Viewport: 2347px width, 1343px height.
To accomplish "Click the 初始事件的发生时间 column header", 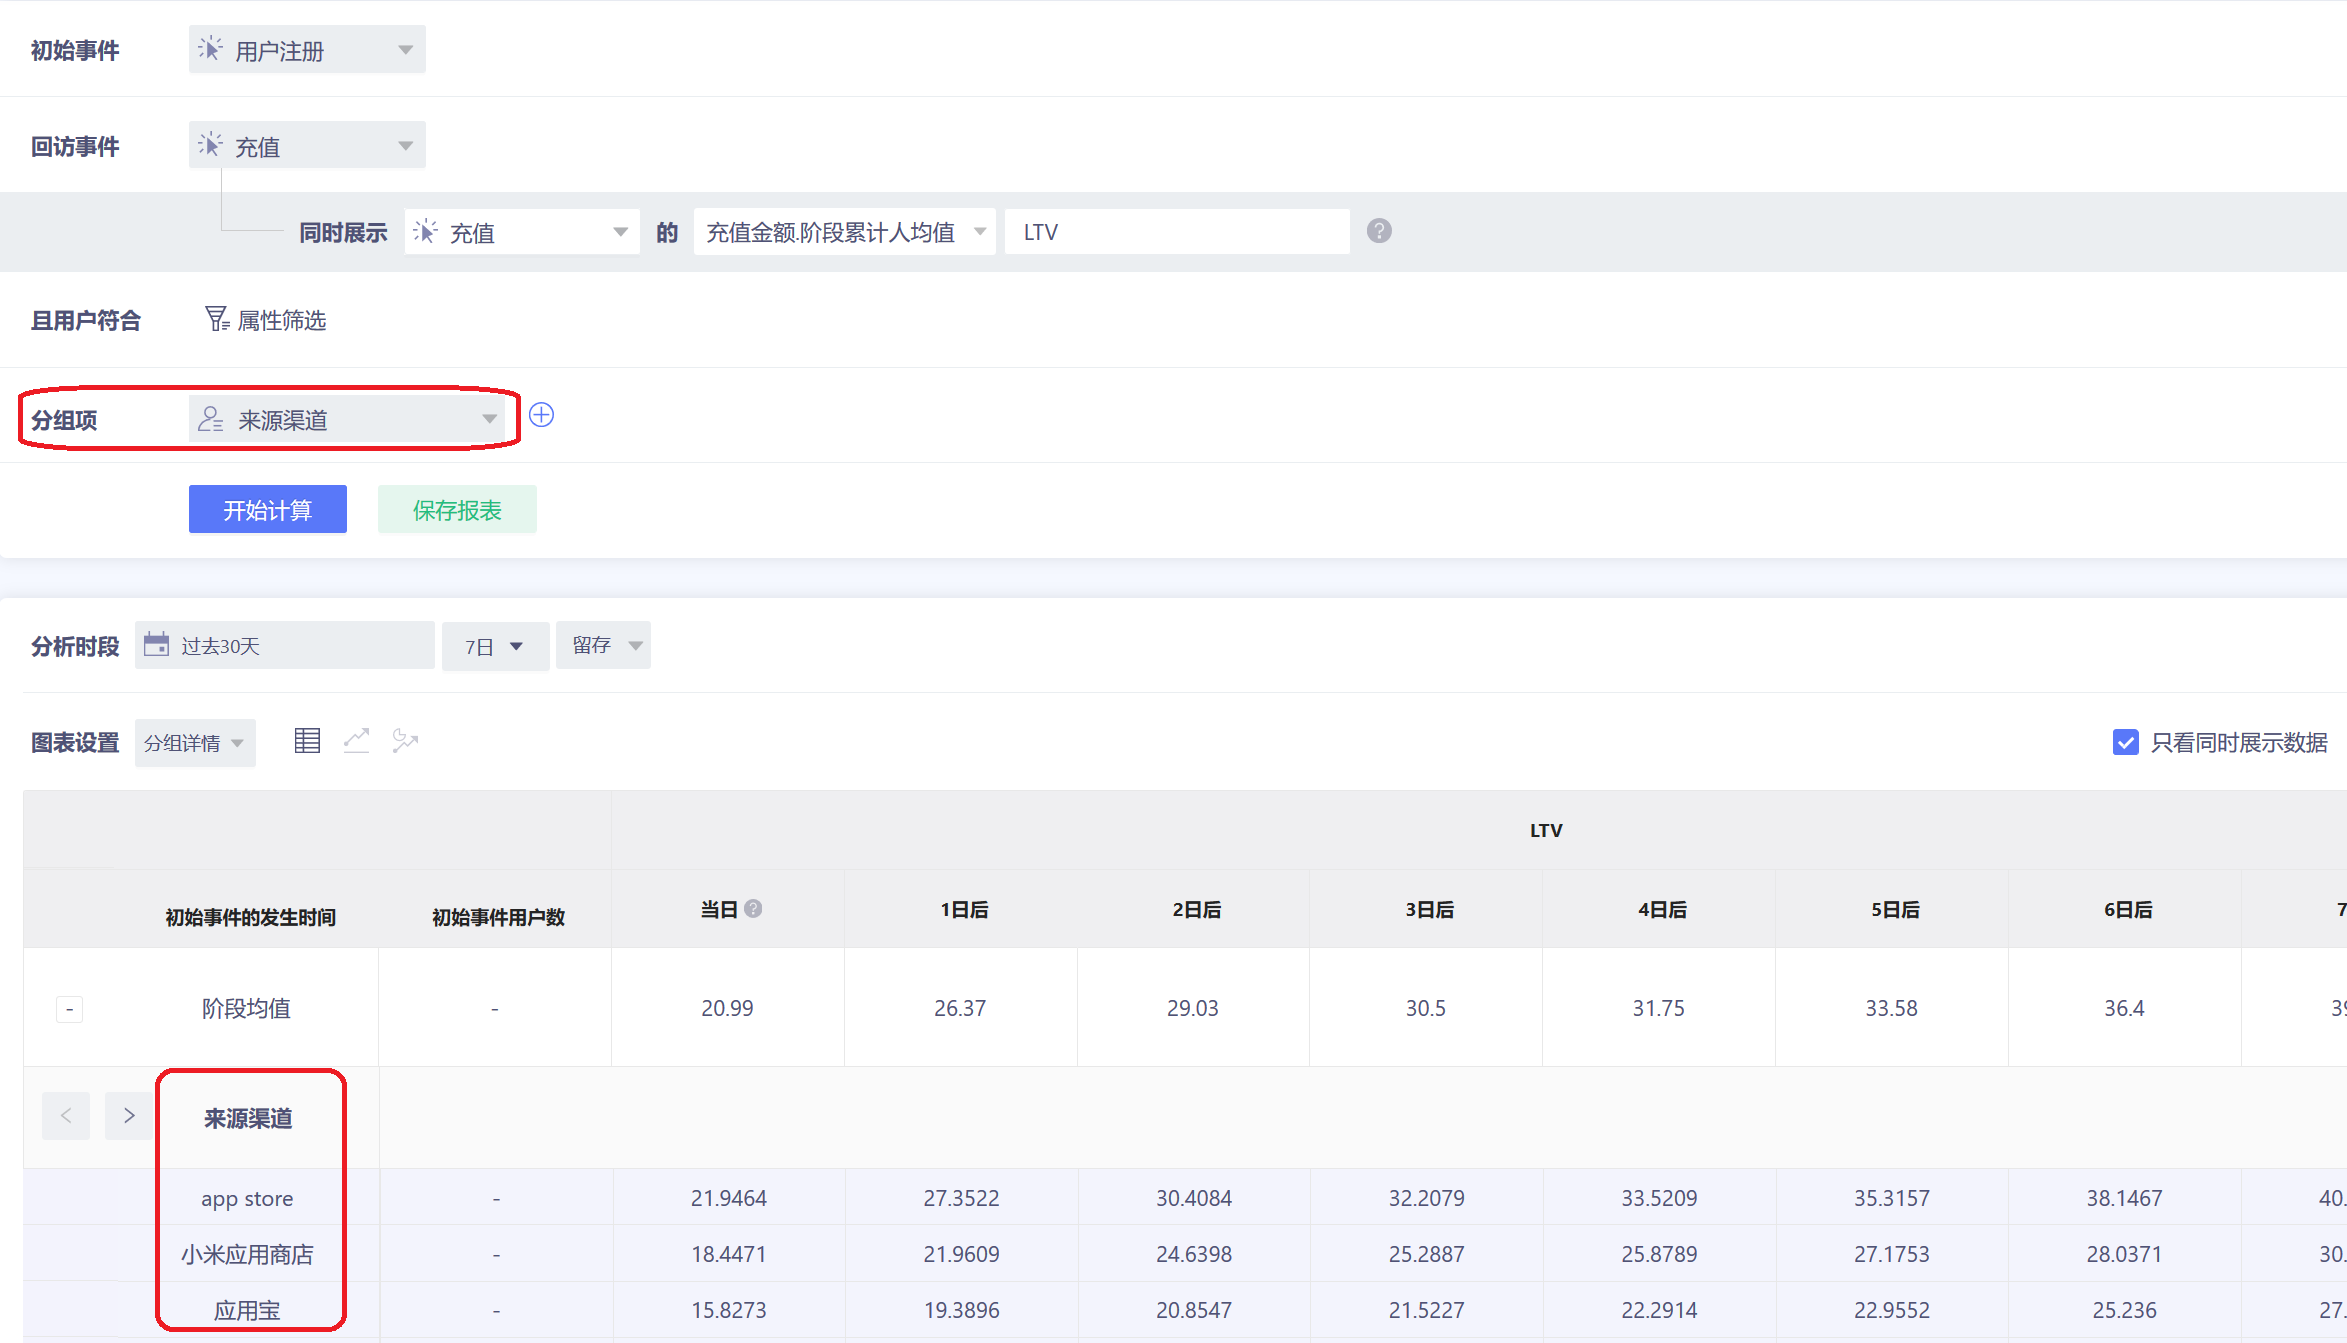I will (x=250, y=918).
